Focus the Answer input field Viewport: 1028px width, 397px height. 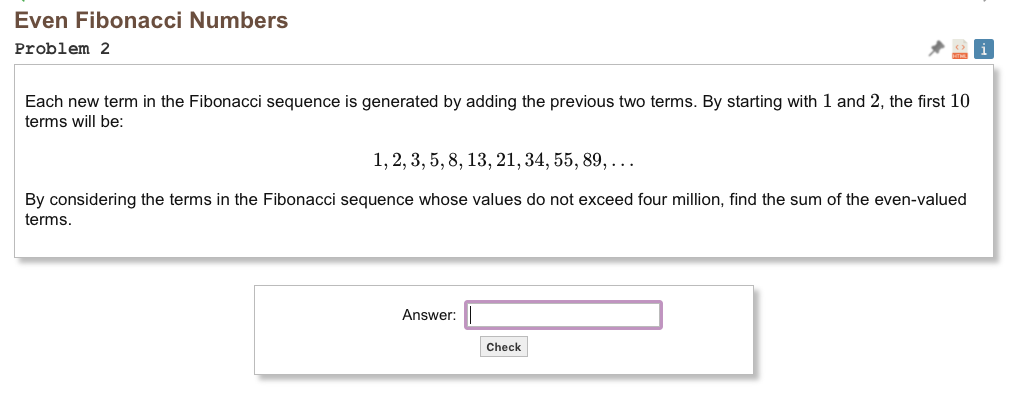(x=563, y=315)
